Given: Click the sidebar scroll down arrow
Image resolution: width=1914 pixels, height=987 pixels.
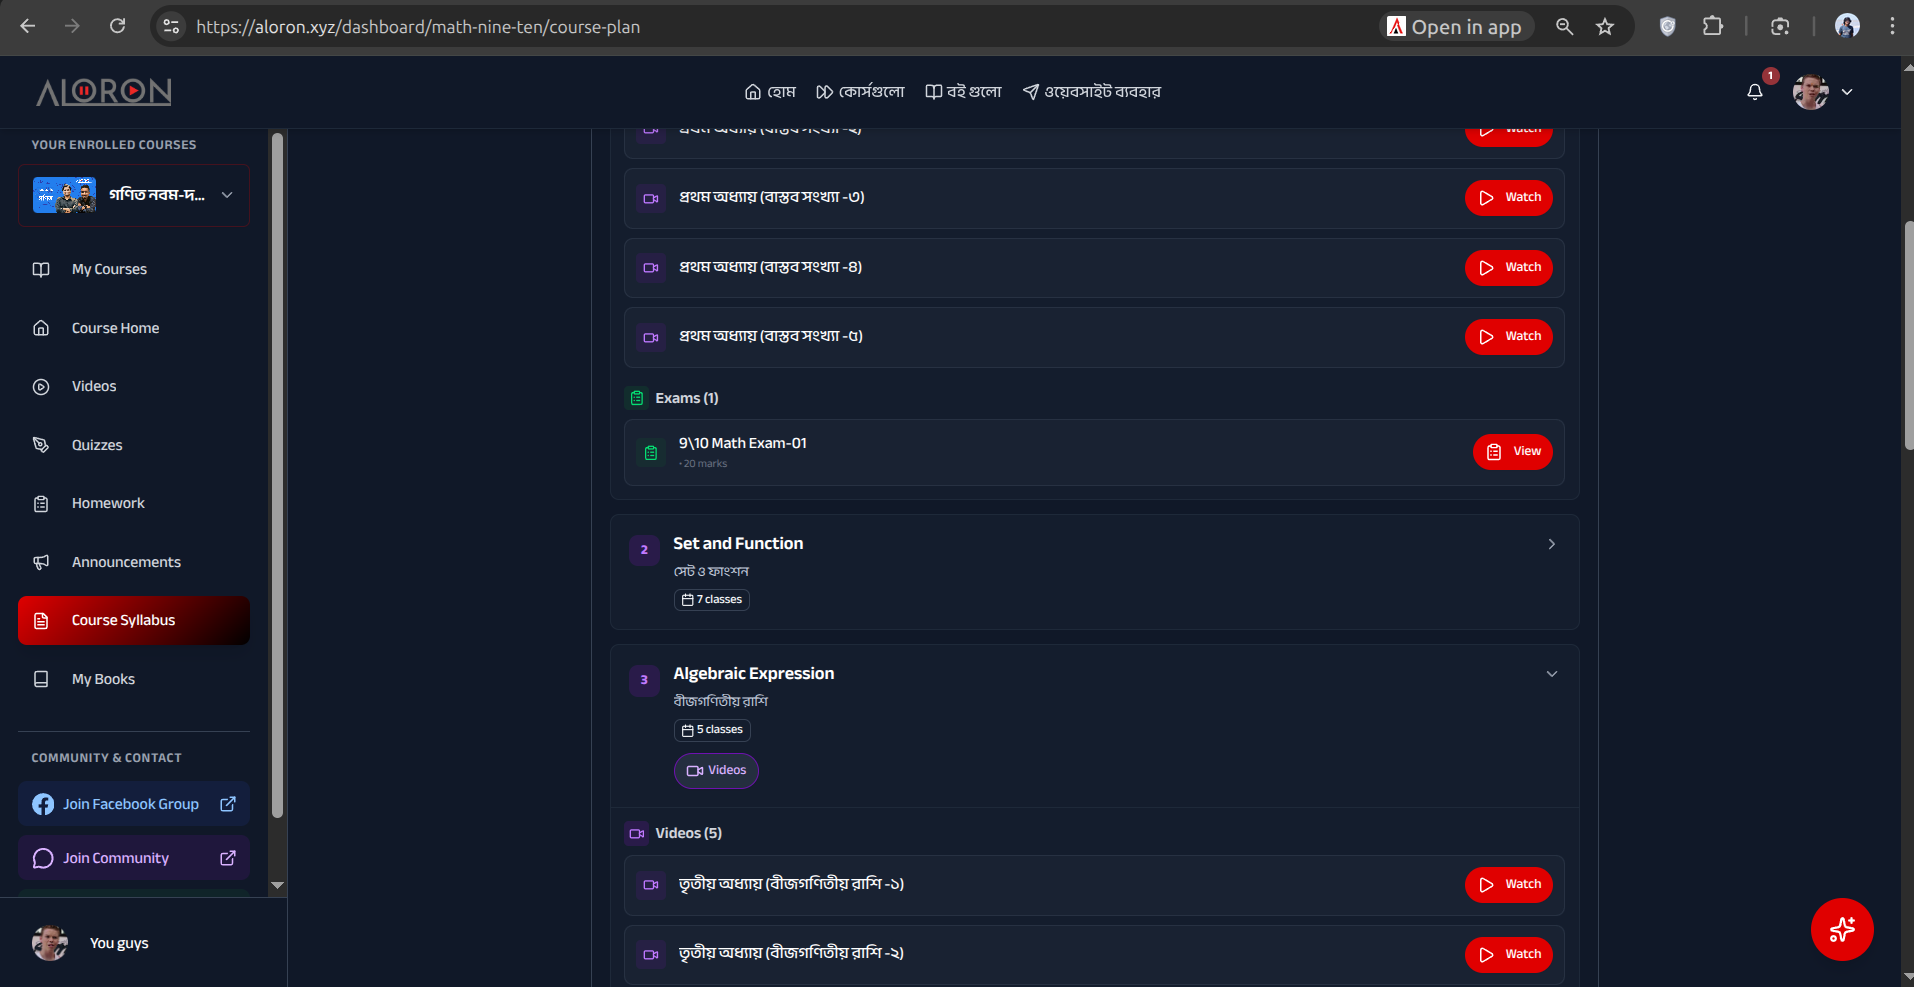Looking at the screenshot, I should click(278, 885).
